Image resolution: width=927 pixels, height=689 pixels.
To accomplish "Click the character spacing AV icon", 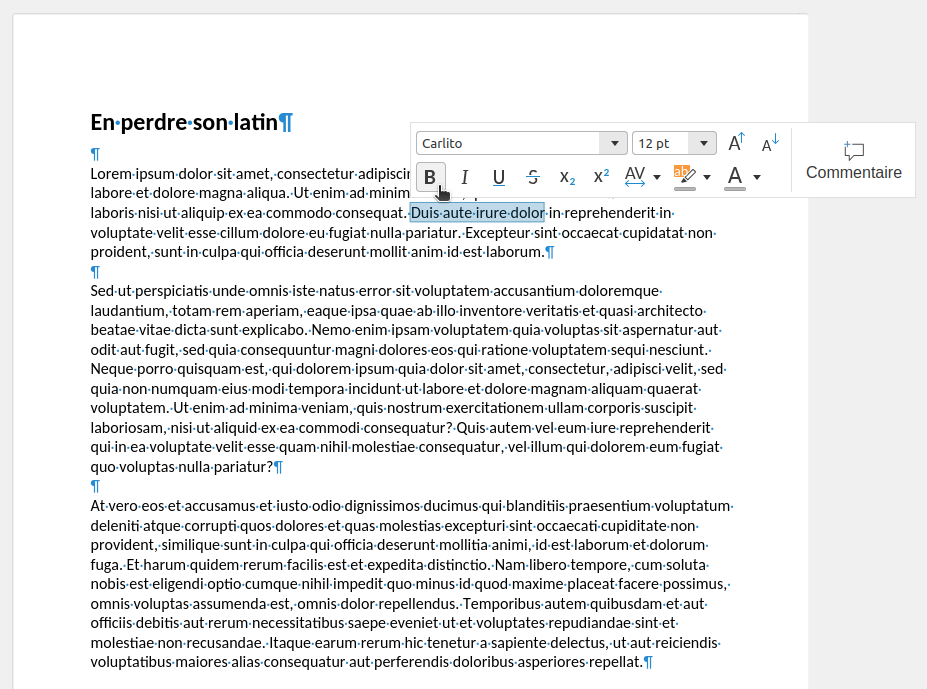I will point(635,177).
